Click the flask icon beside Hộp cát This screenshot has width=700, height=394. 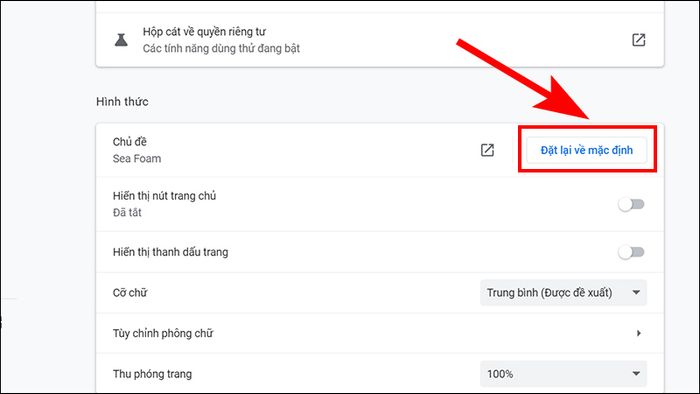[121, 40]
